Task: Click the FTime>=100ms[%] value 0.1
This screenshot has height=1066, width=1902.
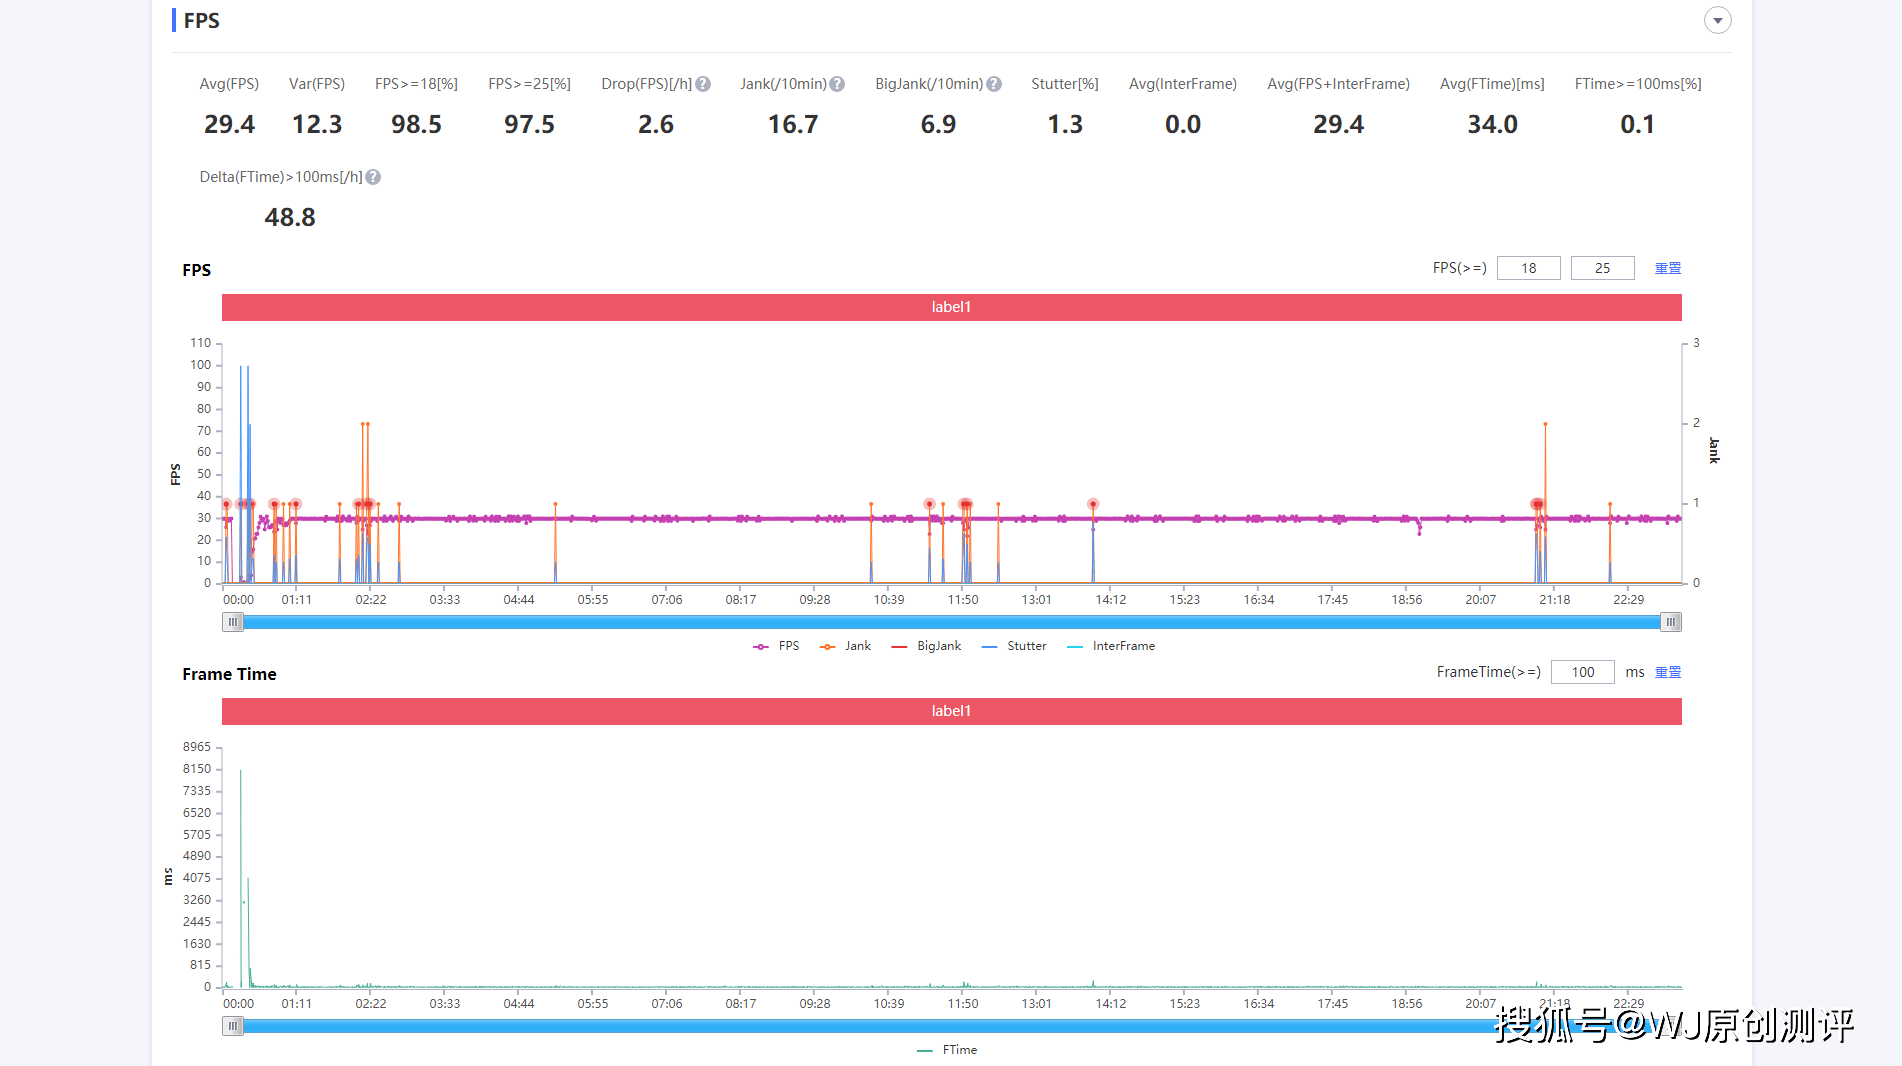Action: point(1637,124)
